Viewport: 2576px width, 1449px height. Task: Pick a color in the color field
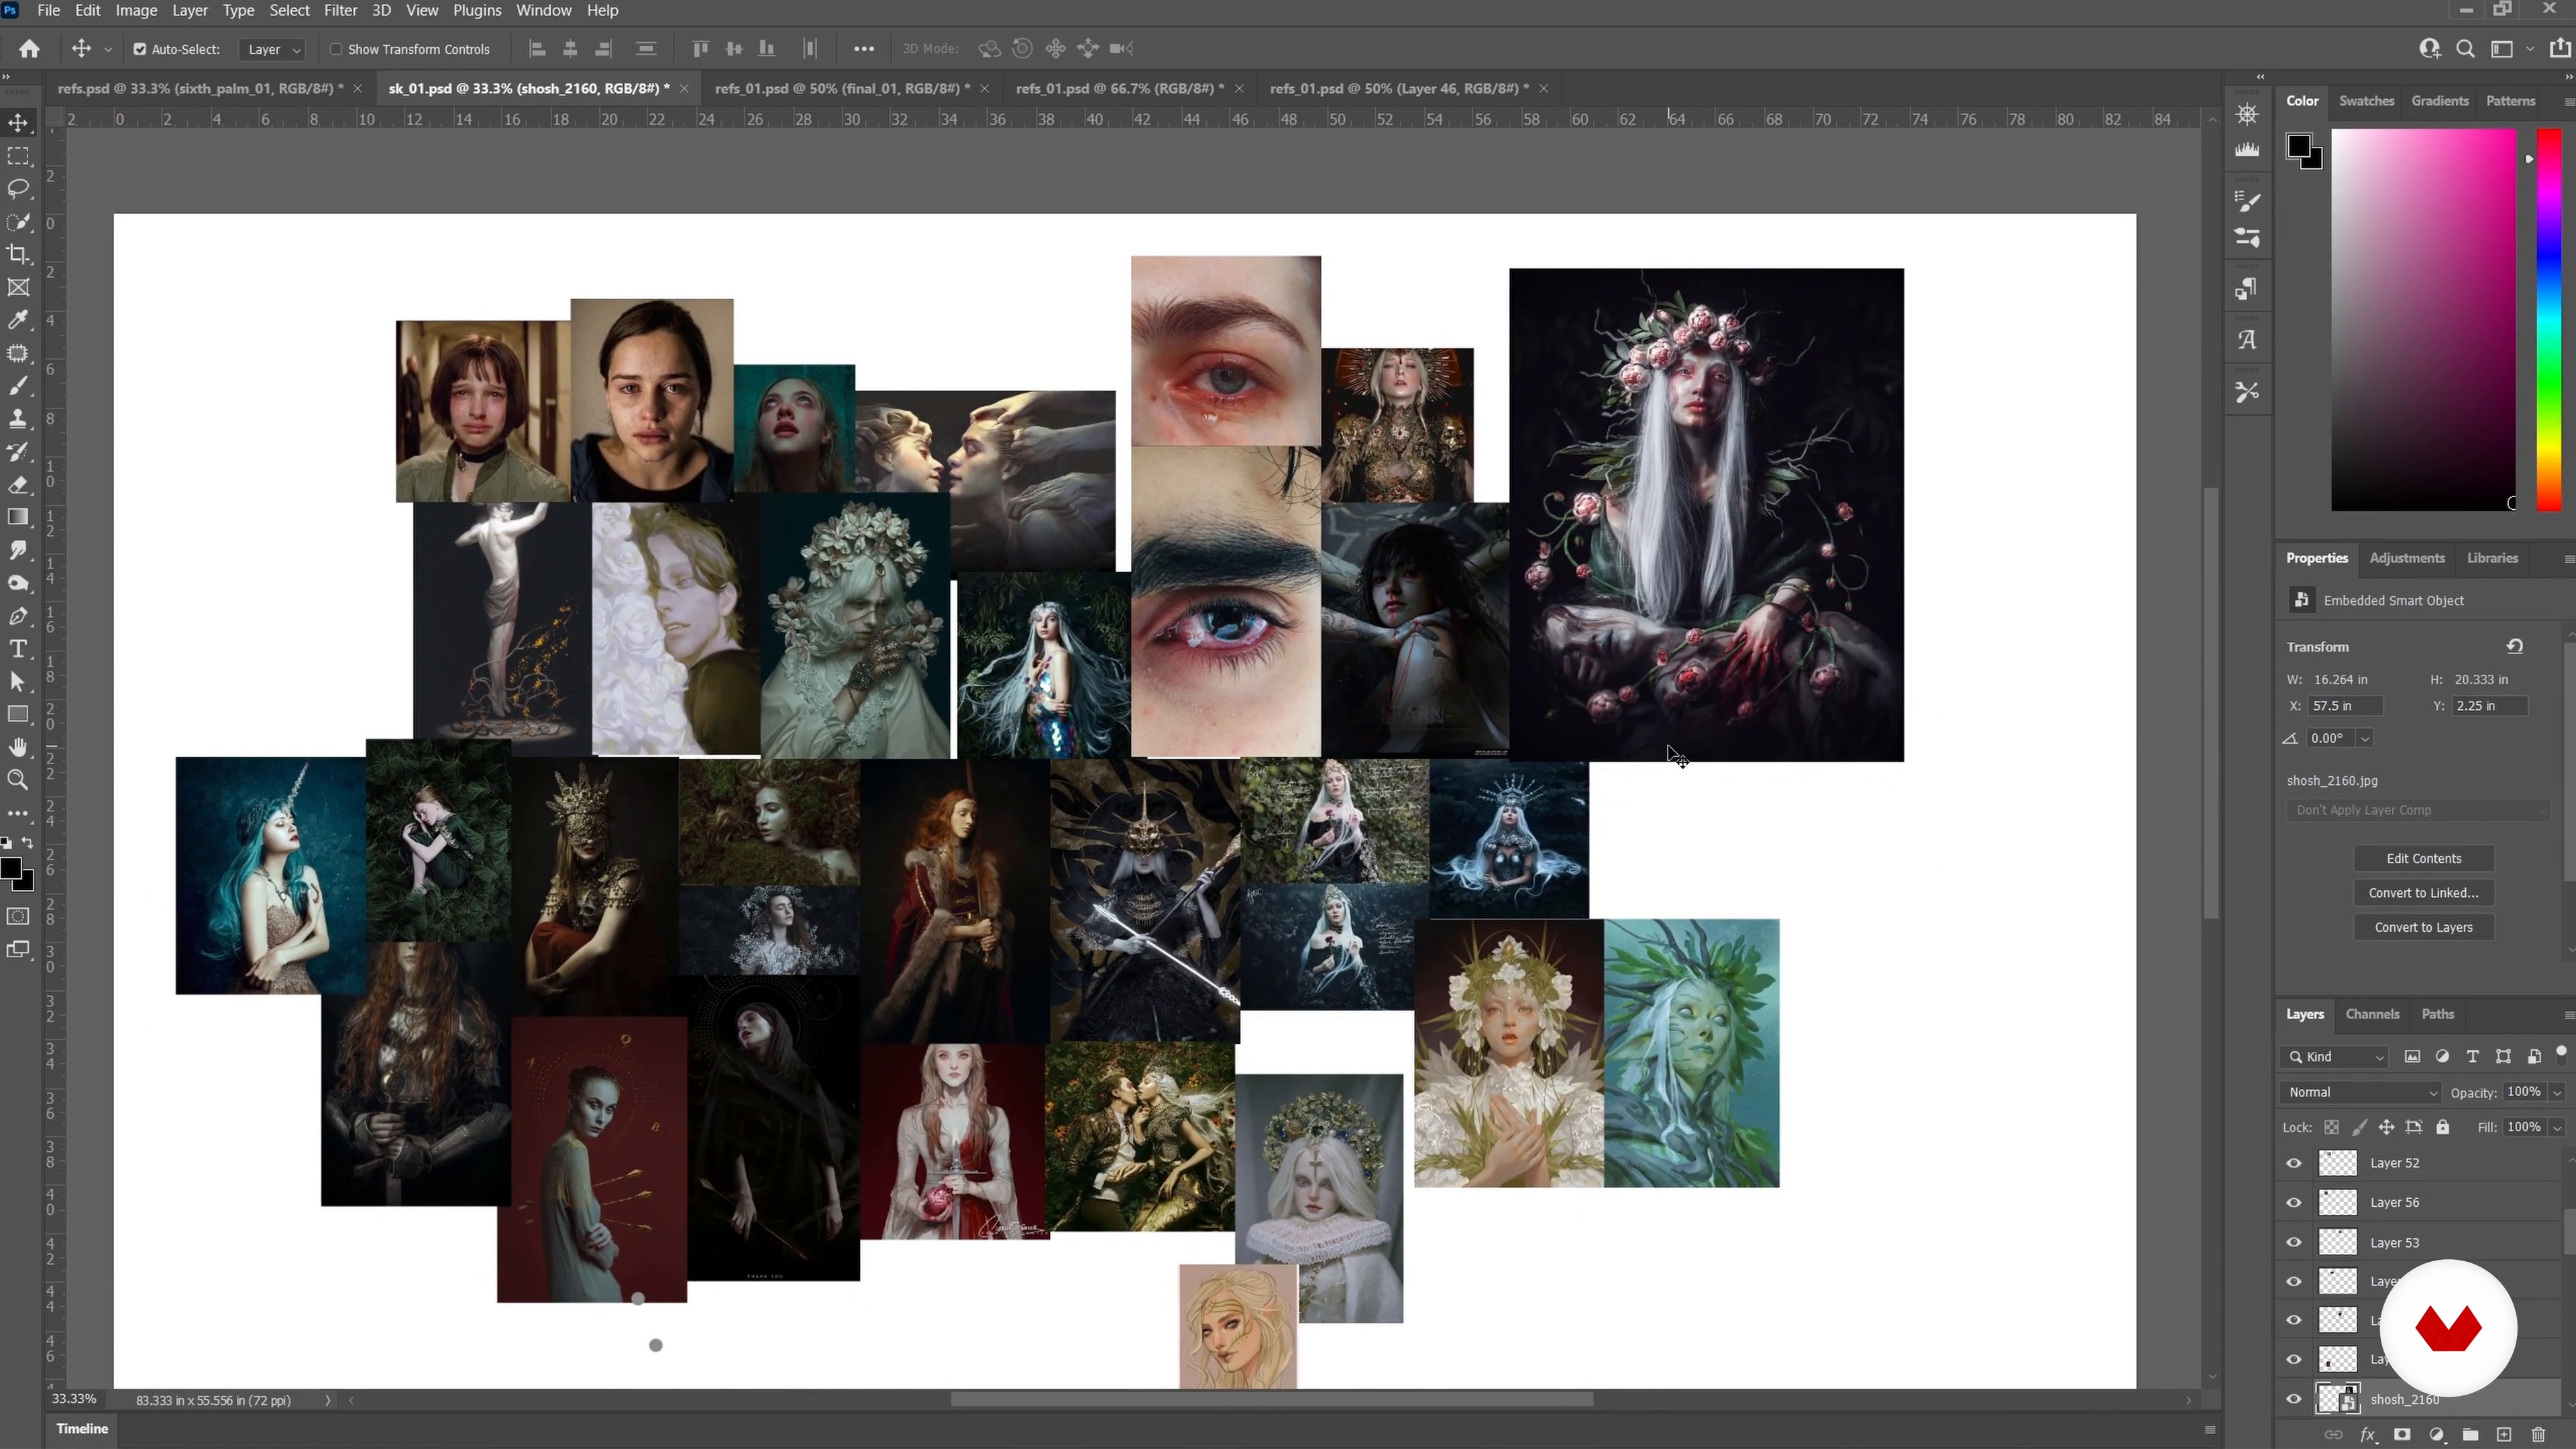(2423, 320)
